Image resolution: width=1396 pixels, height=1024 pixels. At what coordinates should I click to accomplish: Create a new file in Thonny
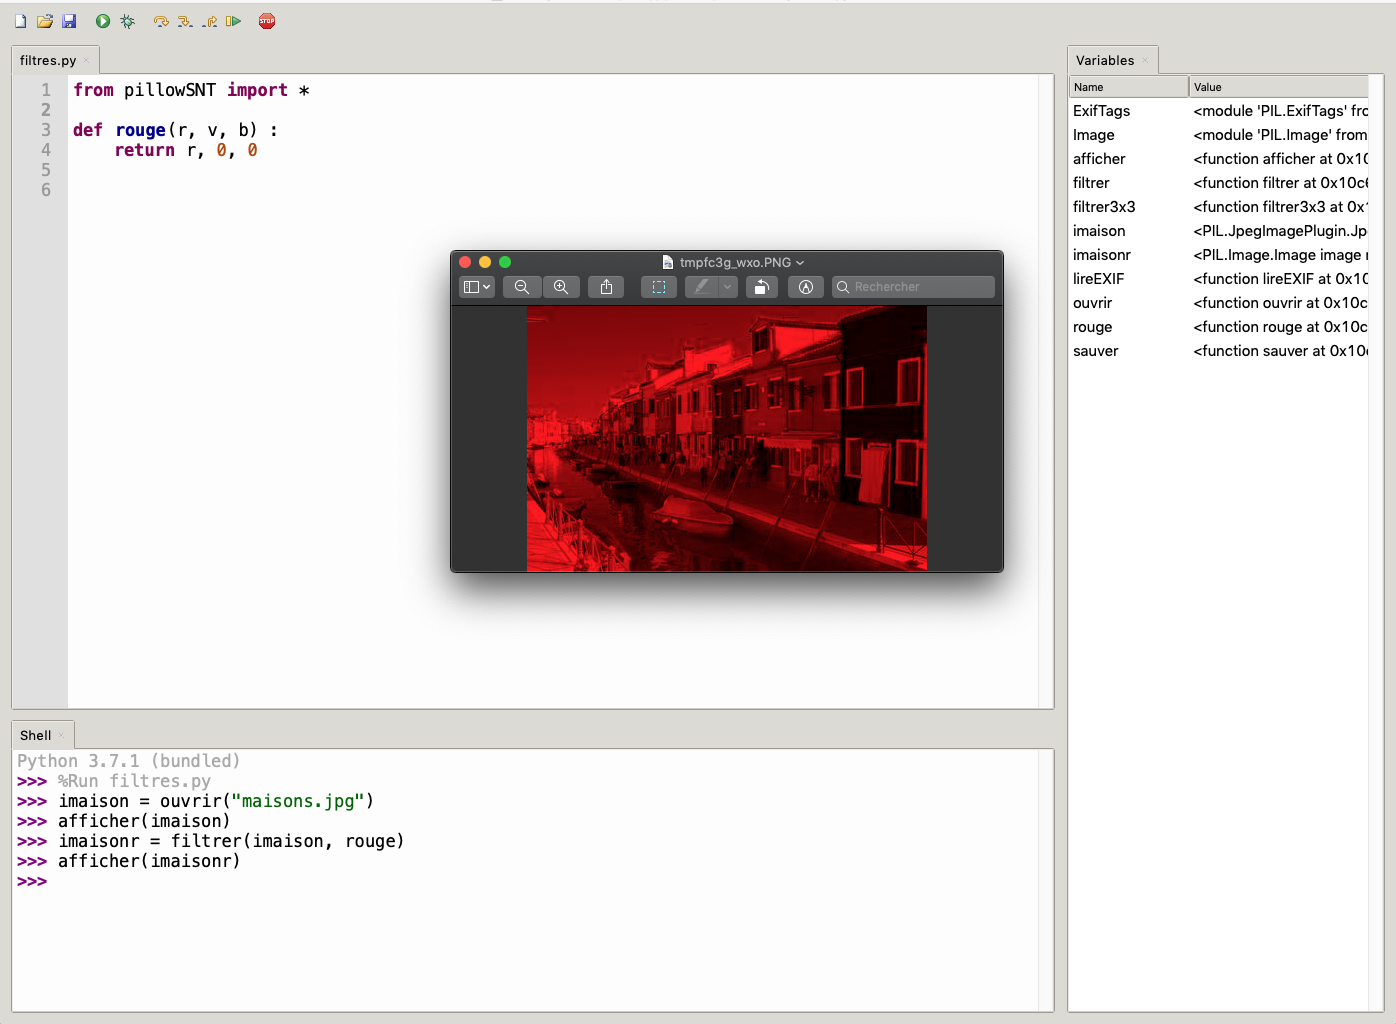click(20, 21)
